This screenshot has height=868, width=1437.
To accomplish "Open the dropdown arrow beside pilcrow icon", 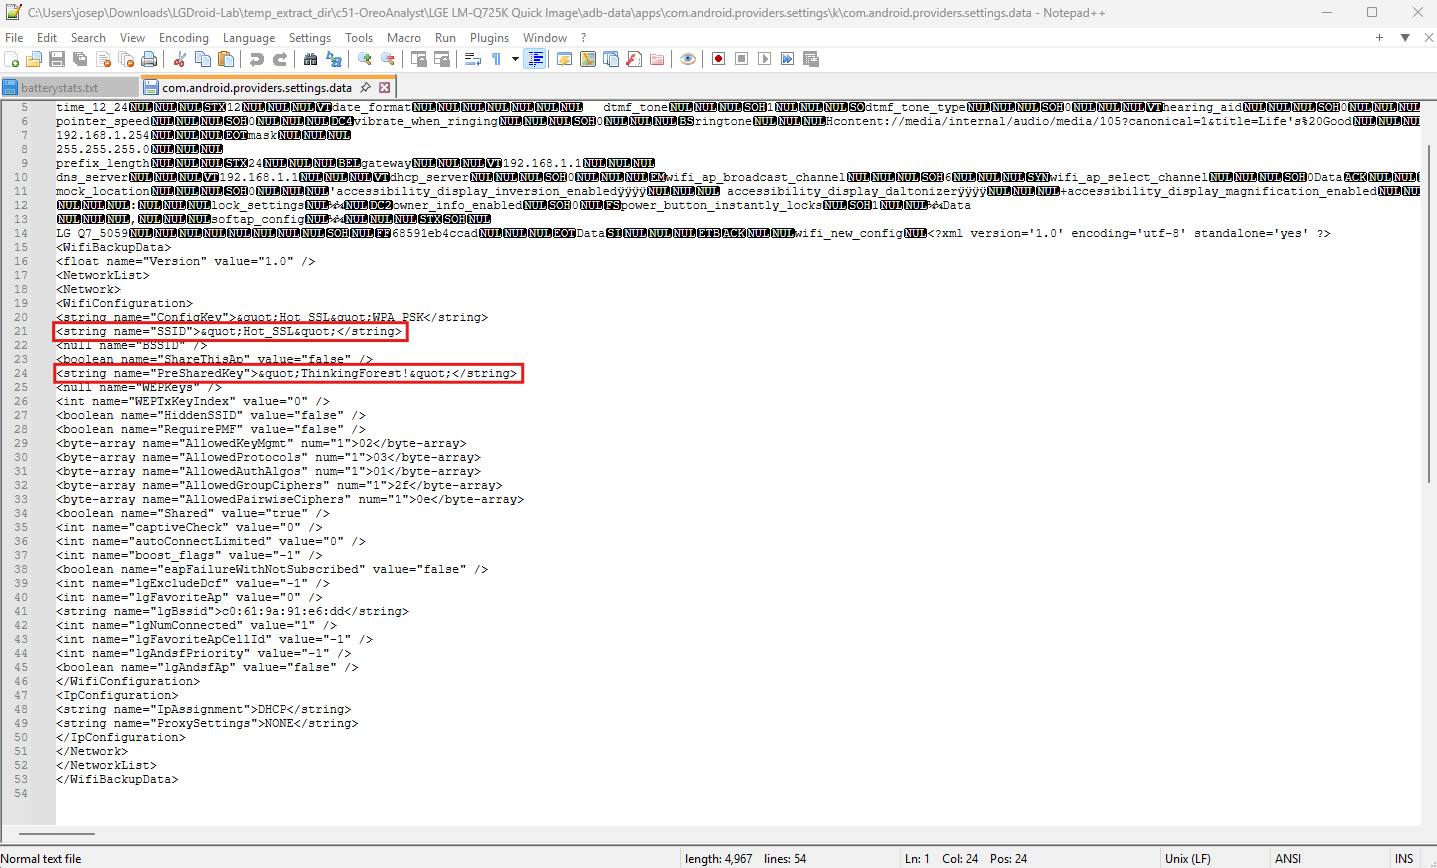I will click(x=515, y=59).
